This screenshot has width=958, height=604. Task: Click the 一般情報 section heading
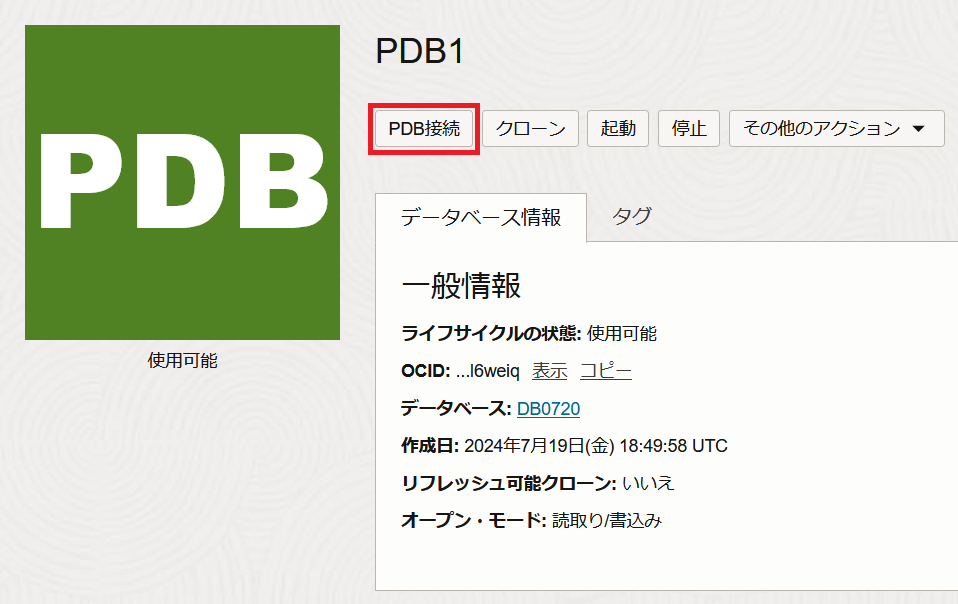(461, 286)
